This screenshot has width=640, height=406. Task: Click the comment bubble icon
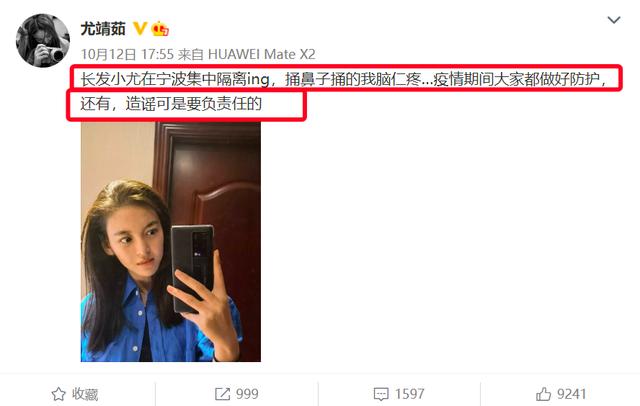pos(381,394)
